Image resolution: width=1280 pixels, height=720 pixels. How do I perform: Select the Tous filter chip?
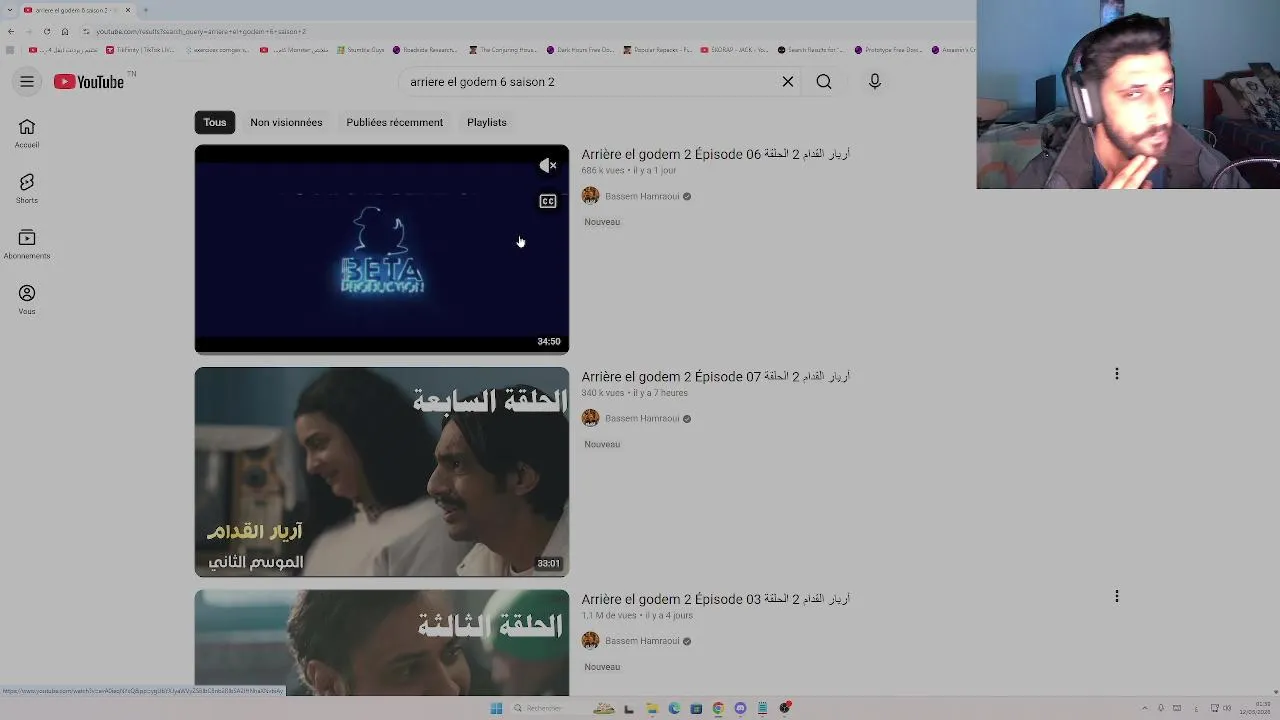[215, 122]
